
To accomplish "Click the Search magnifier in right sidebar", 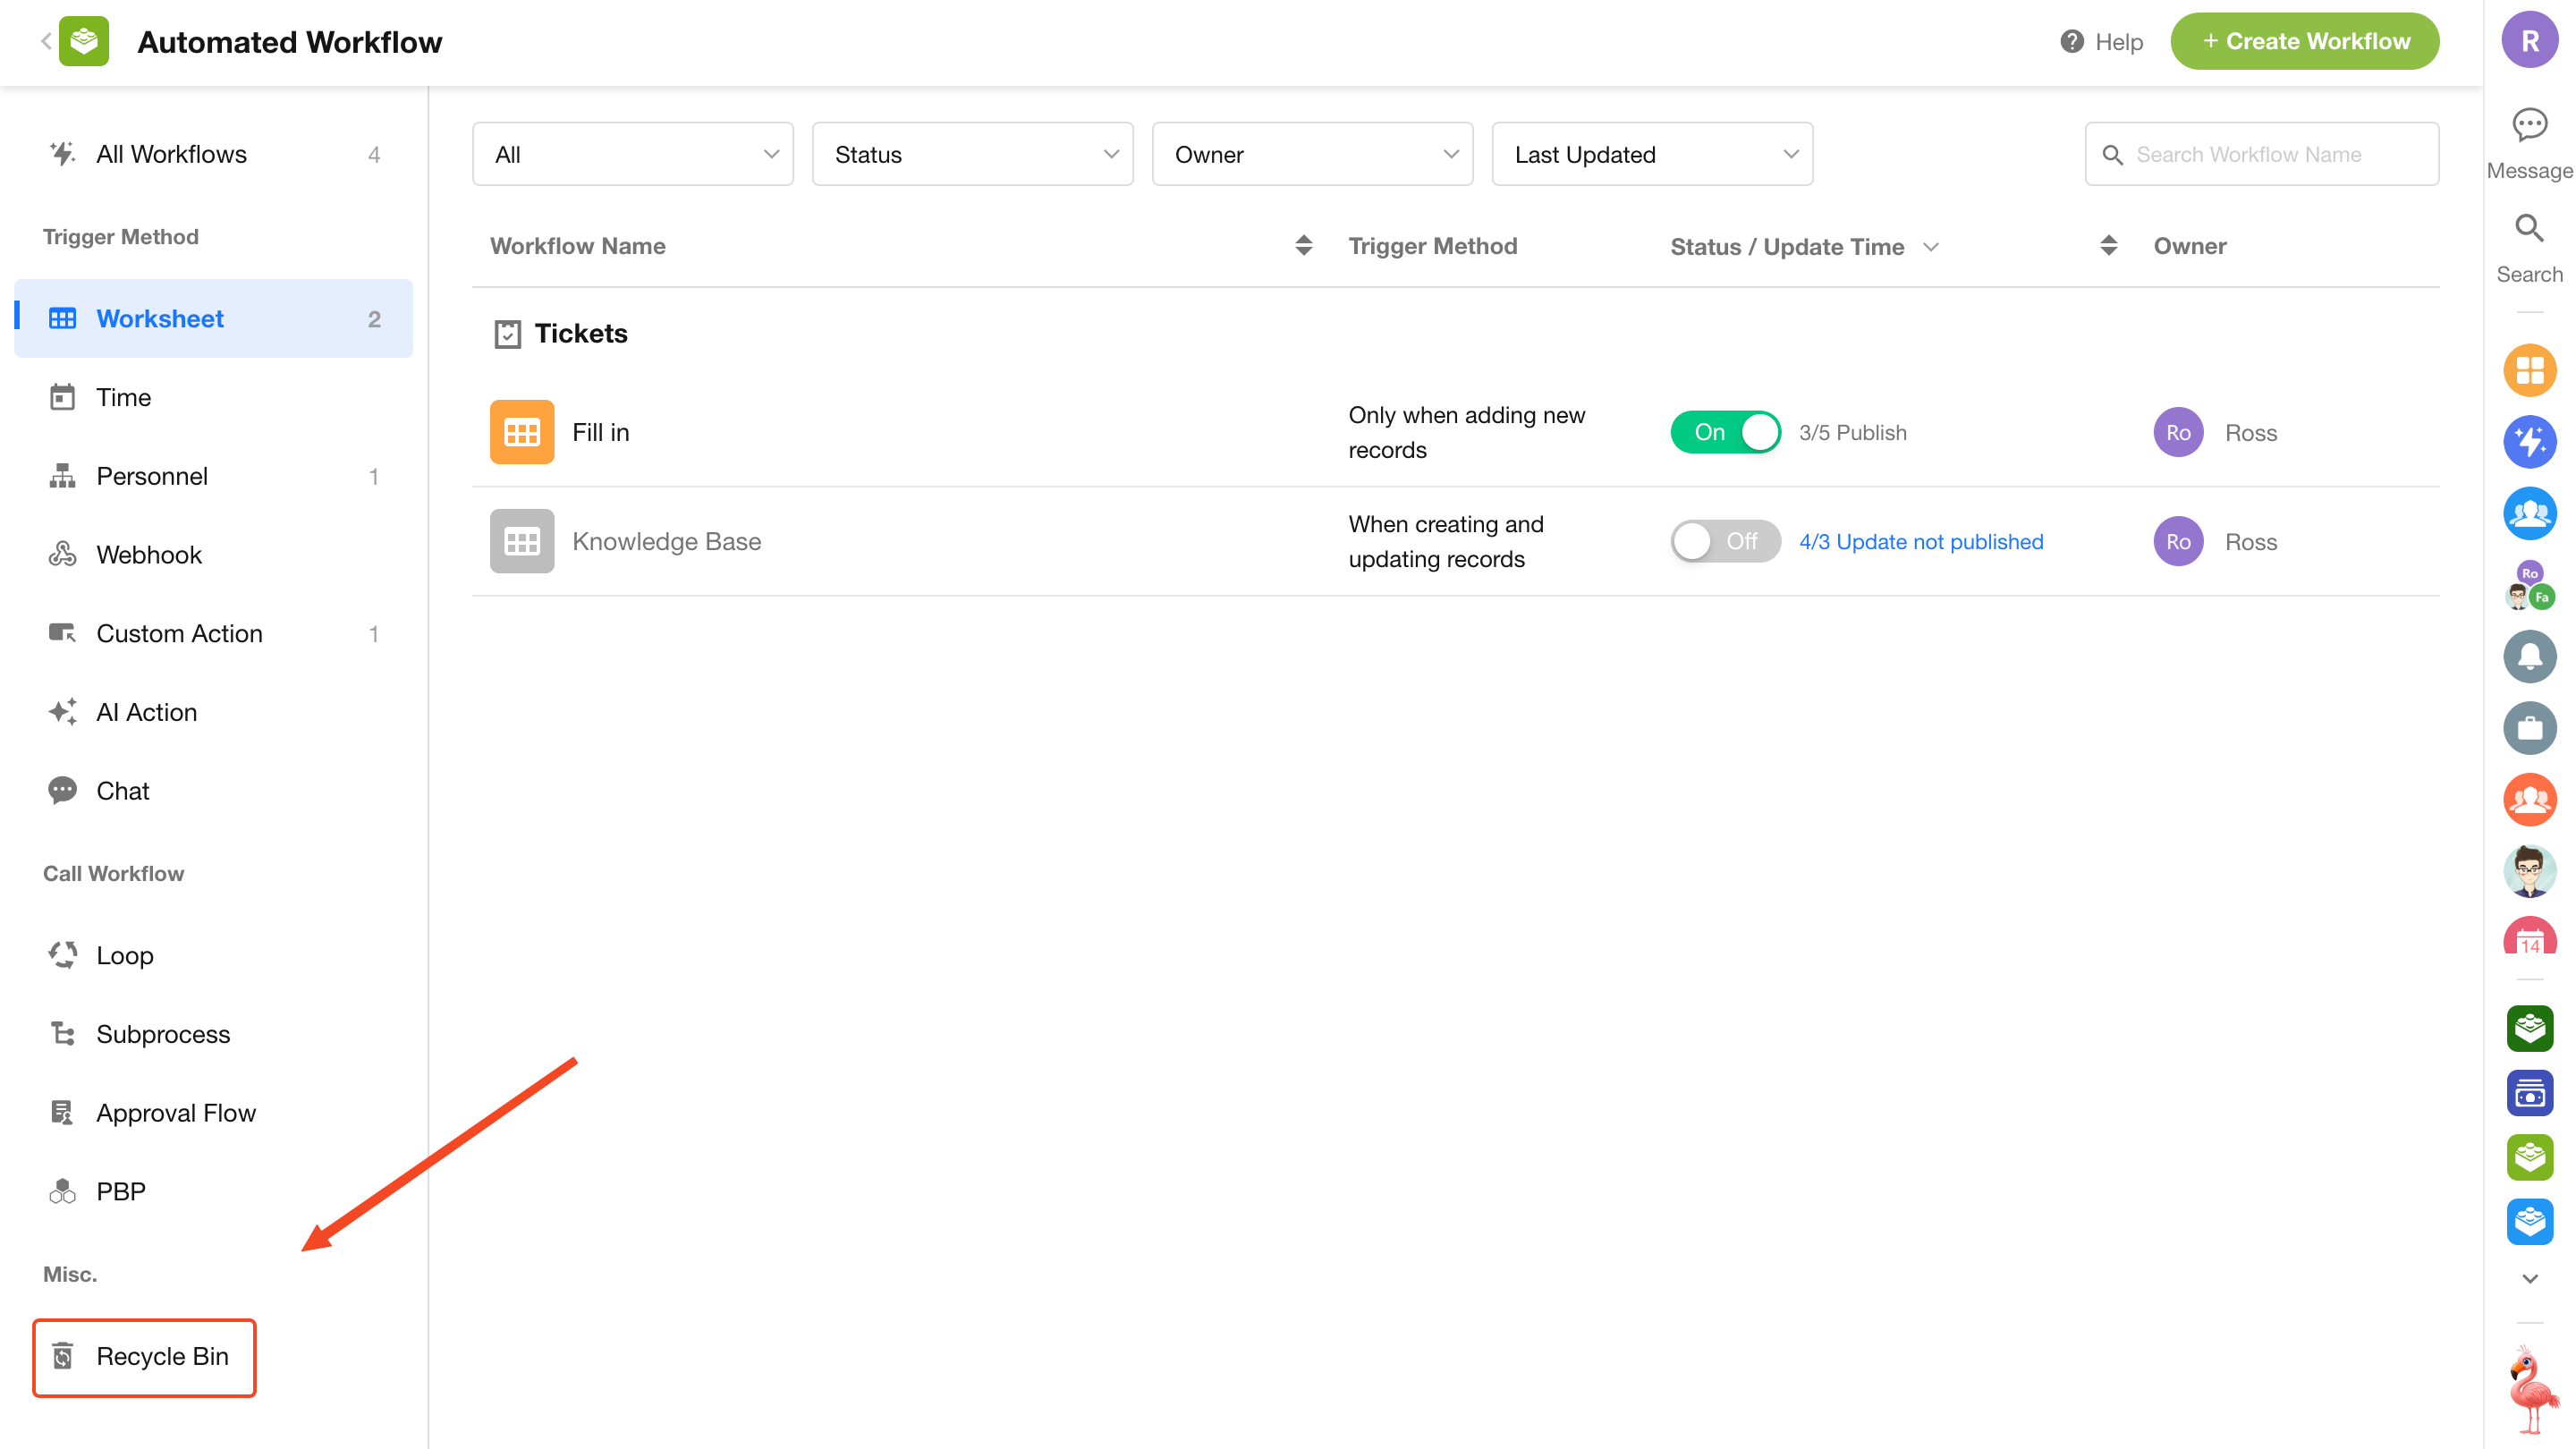I will (2529, 229).
